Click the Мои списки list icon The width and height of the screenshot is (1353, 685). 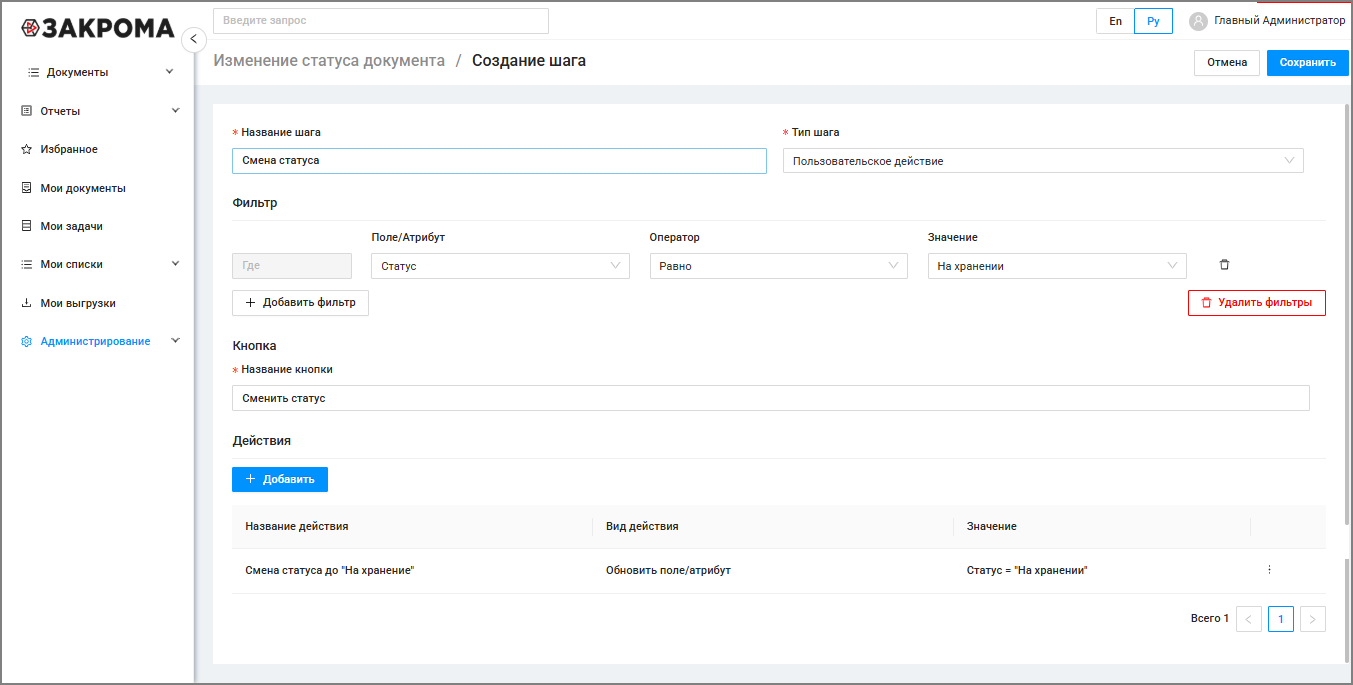(x=27, y=264)
